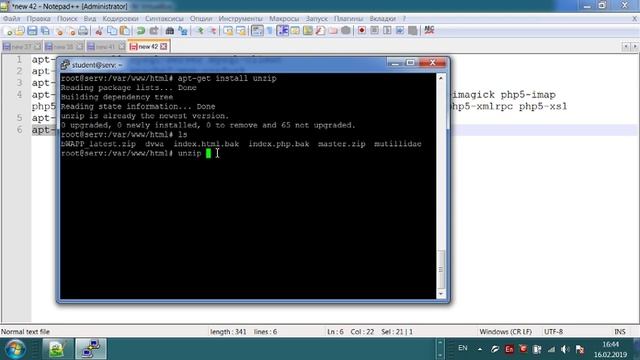Click line number 5 in Notepad++ margin
Viewport: 640px width, 360px height.
(x=19, y=118)
